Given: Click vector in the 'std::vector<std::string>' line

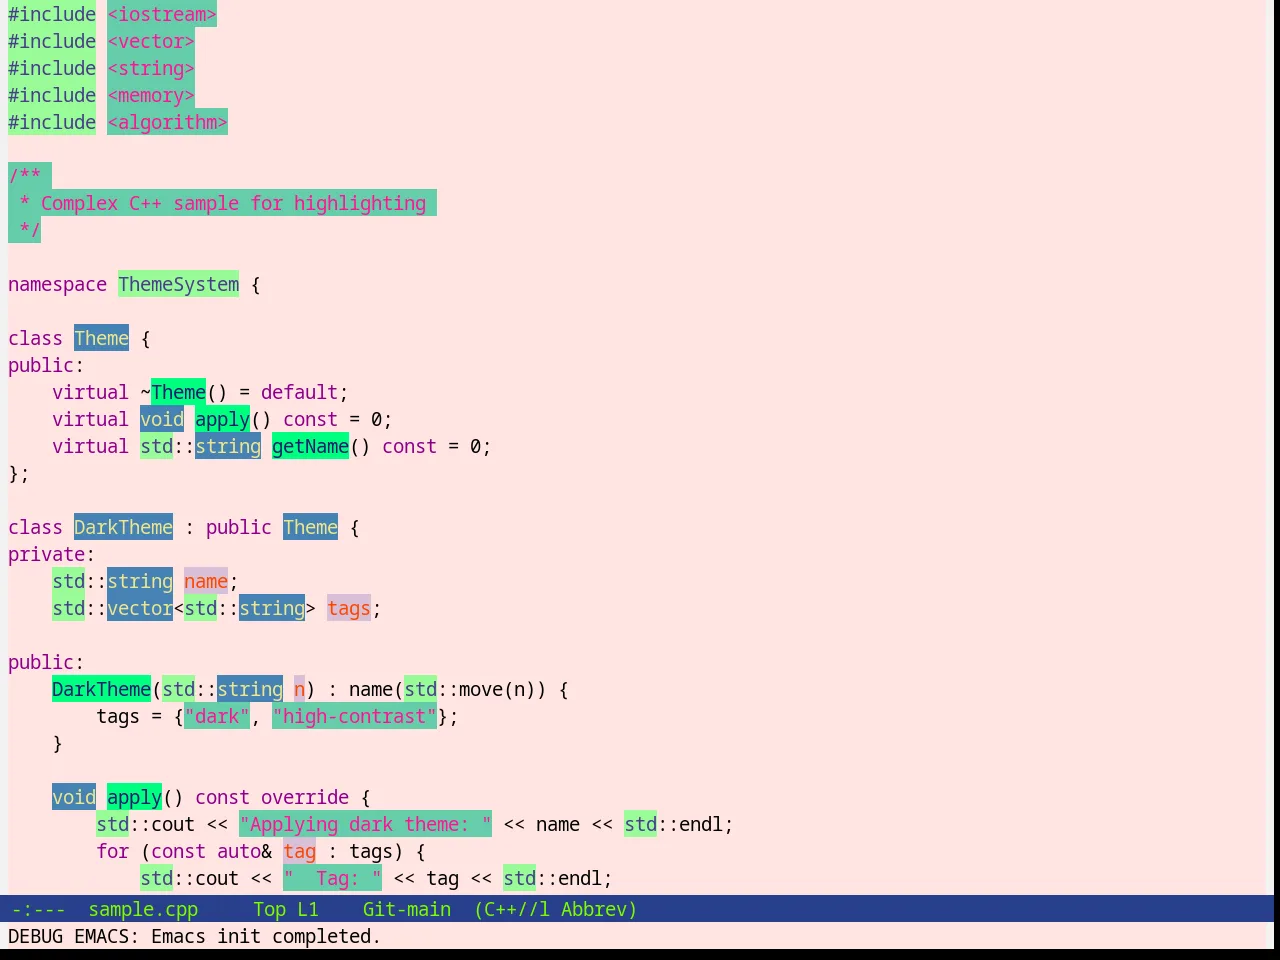Looking at the screenshot, I should click(x=140, y=608).
